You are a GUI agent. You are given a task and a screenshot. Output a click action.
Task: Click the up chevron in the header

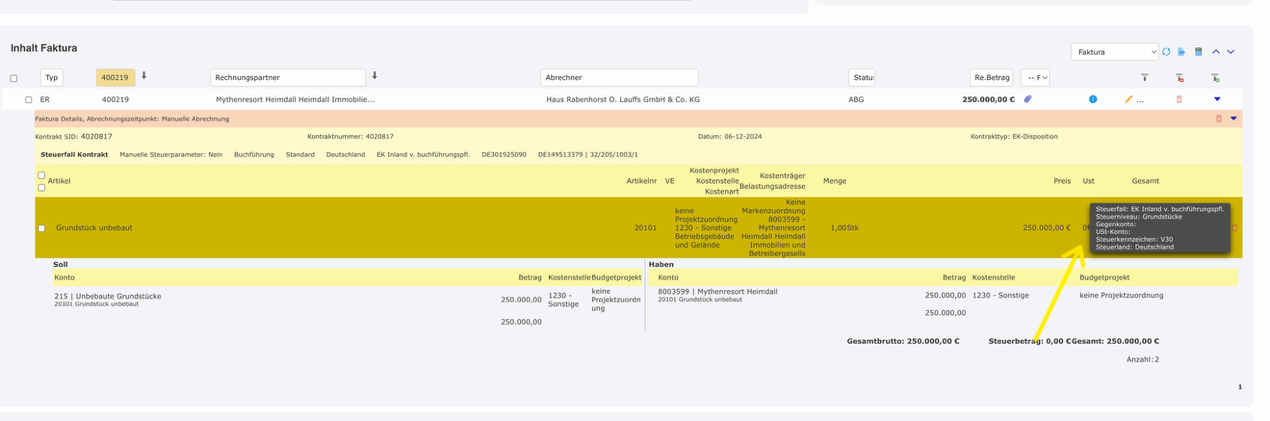point(1216,52)
